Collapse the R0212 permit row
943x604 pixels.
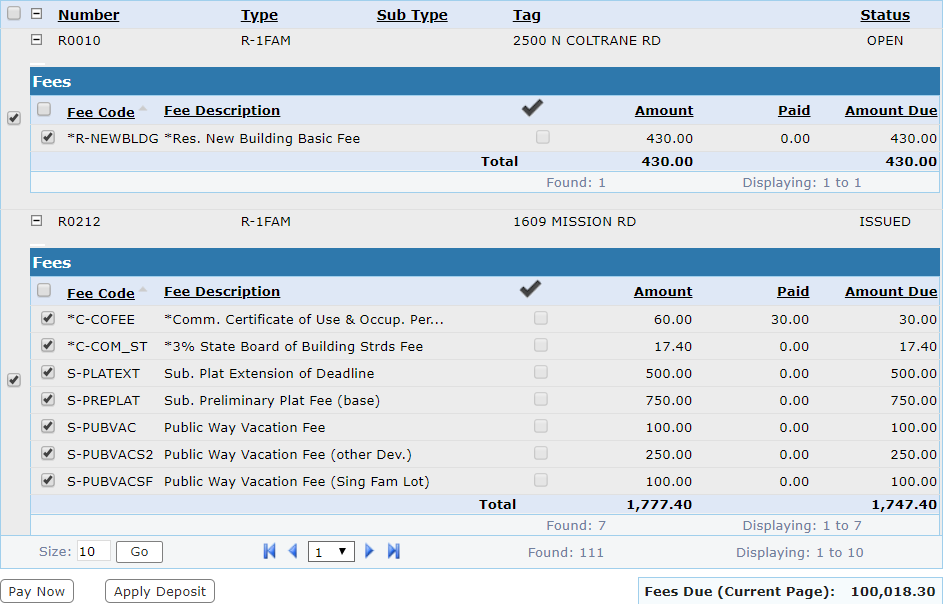click(37, 221)
